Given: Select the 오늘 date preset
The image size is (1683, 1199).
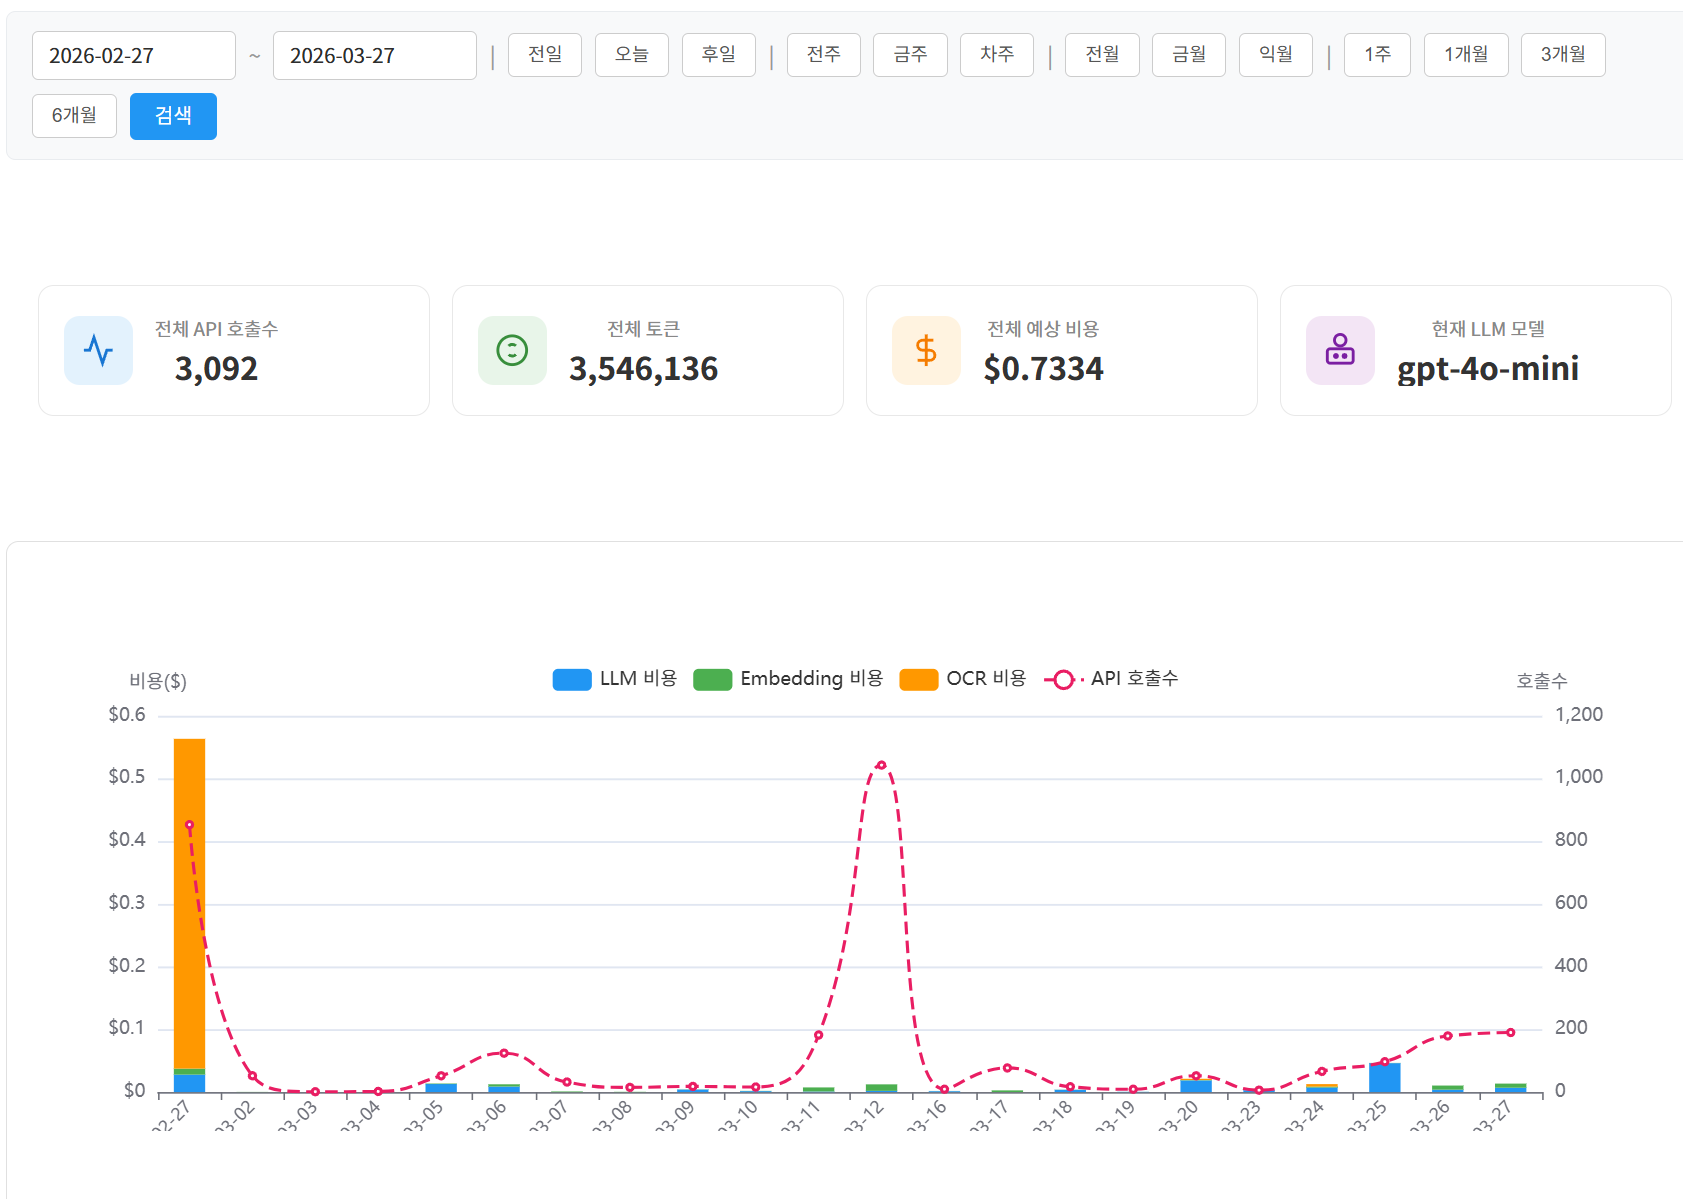Looking at the screenshot, I should click(x=631, y=55).
